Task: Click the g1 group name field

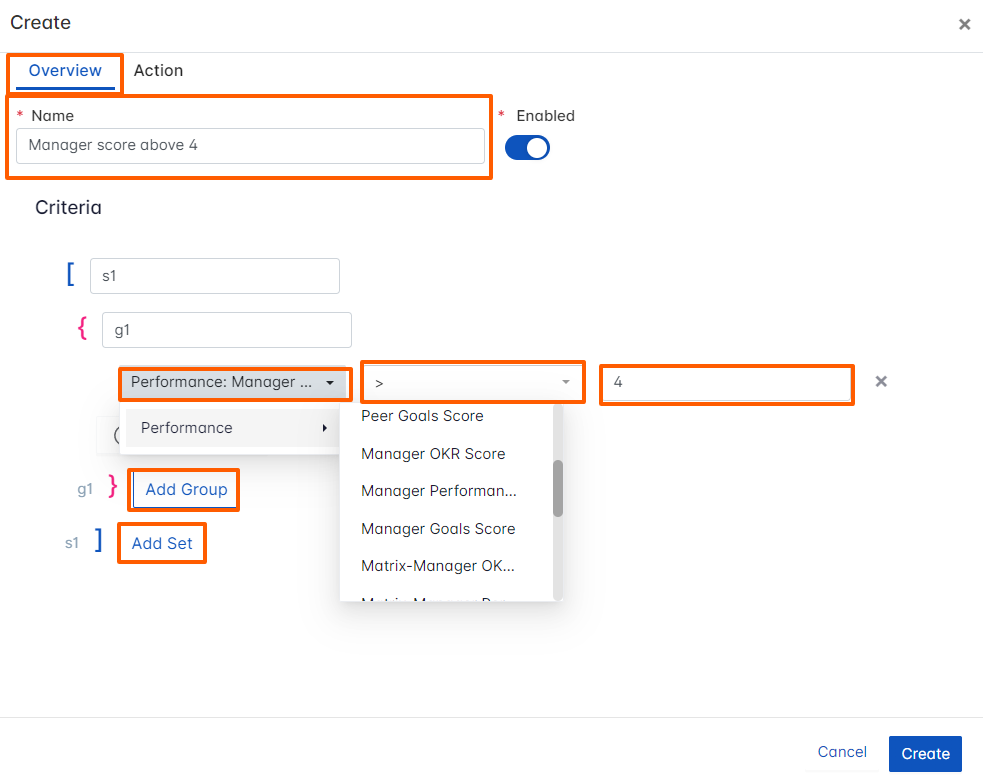Action: click(x=227, y=329)
